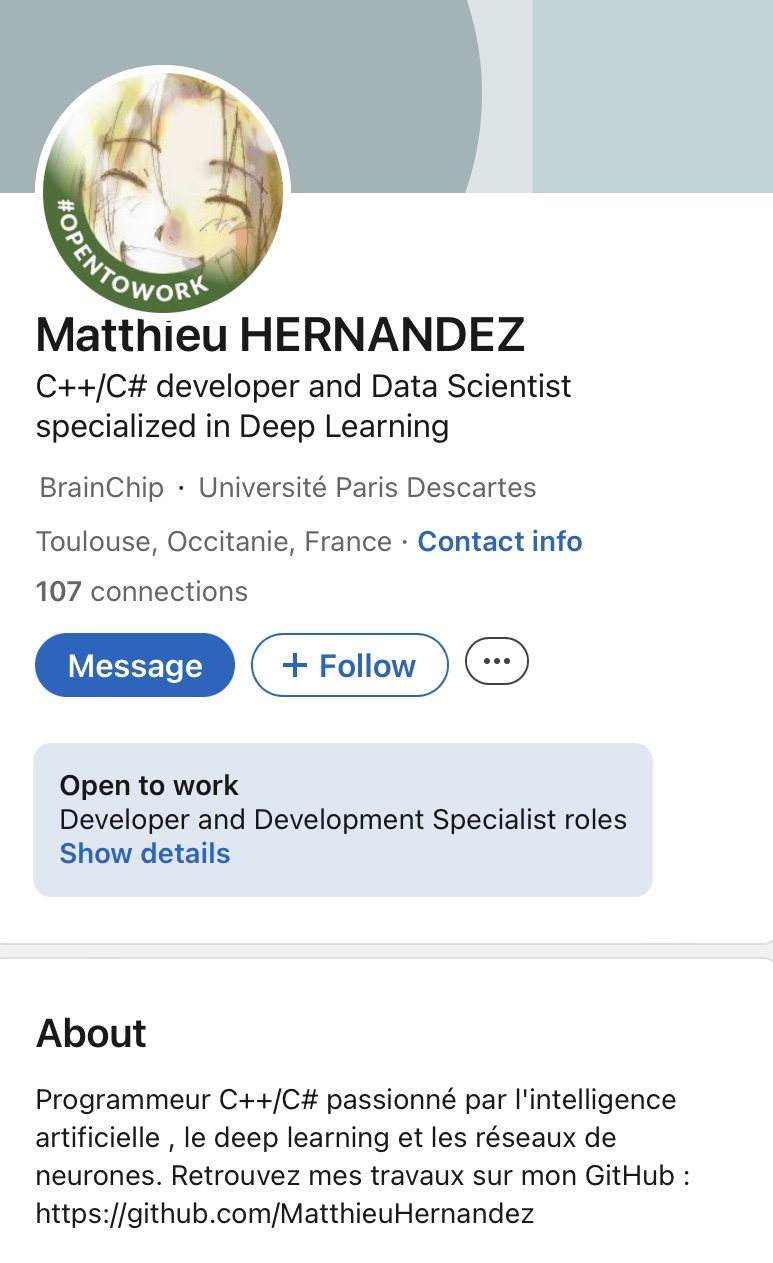This screenshot has height=1263, width=773.
Task: Click the Open to work card title
Action: pos(149,786)
